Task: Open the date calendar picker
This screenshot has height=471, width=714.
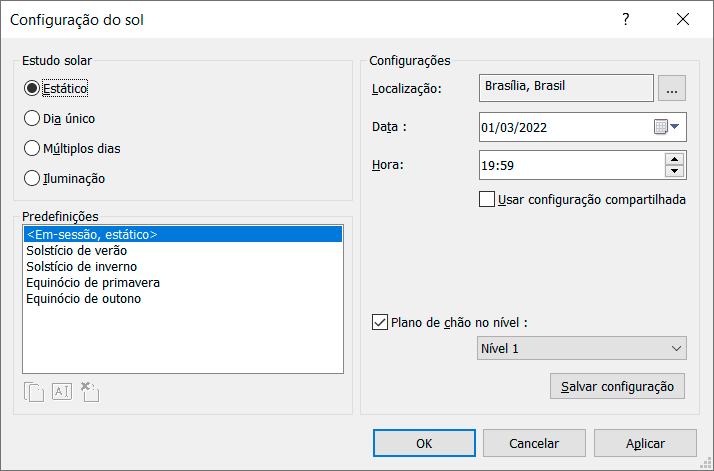Action: [x=666, y=127]
